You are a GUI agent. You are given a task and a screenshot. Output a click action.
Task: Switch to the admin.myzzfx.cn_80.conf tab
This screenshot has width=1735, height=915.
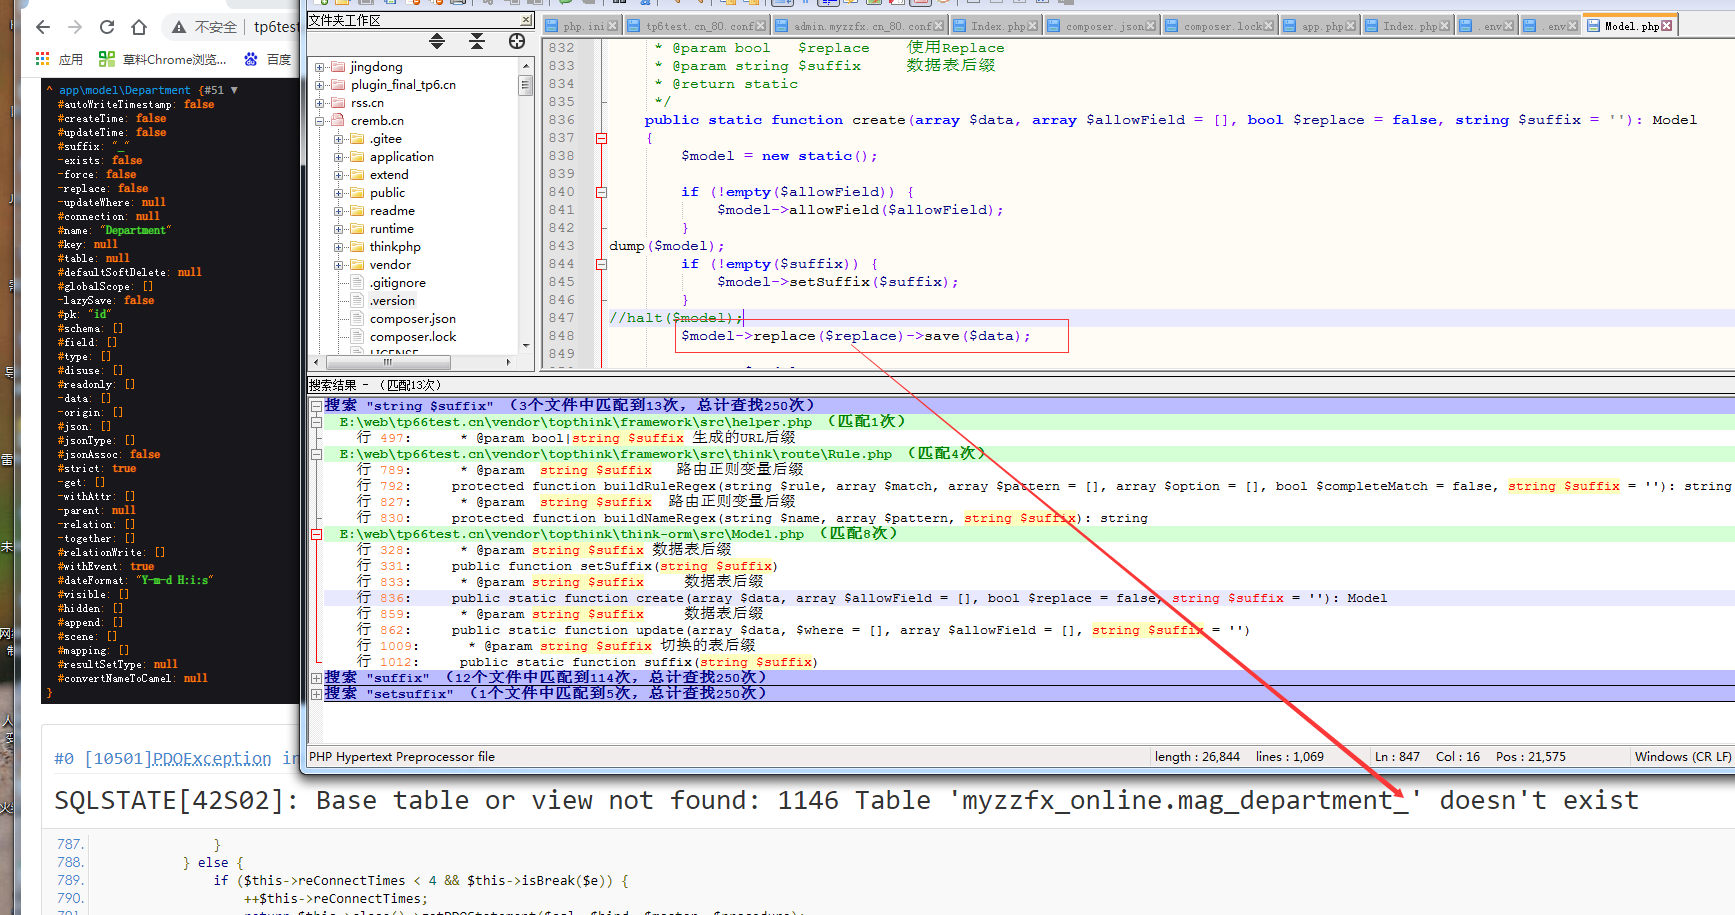(x=860, y=26)
